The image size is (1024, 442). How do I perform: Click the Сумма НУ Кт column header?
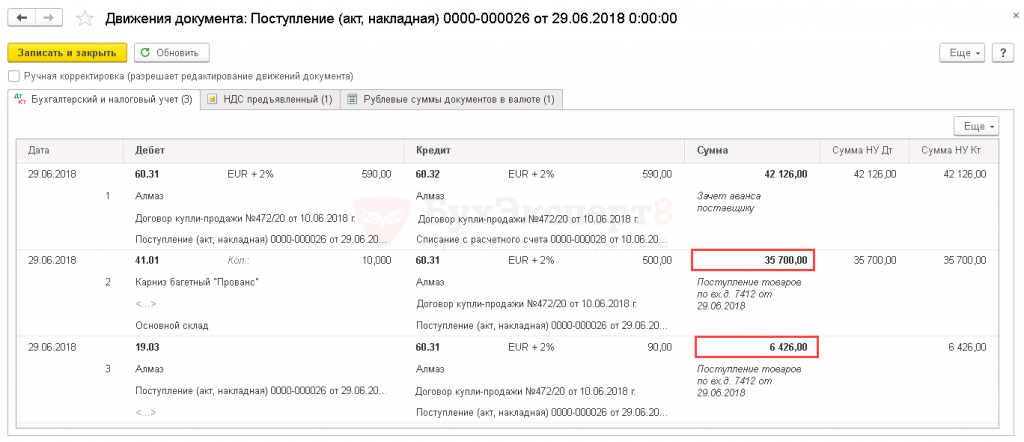click(954, 151)
